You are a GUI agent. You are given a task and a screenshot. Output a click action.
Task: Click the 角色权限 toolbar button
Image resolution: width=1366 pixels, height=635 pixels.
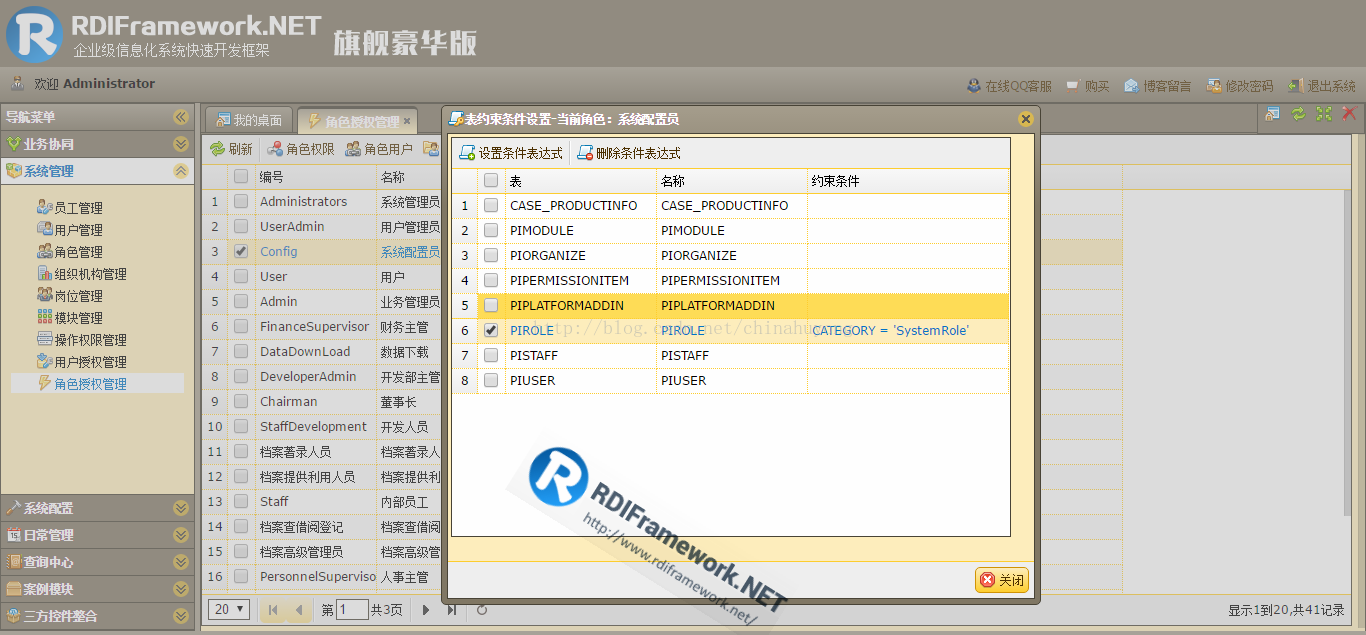click(x=301, y=149)
